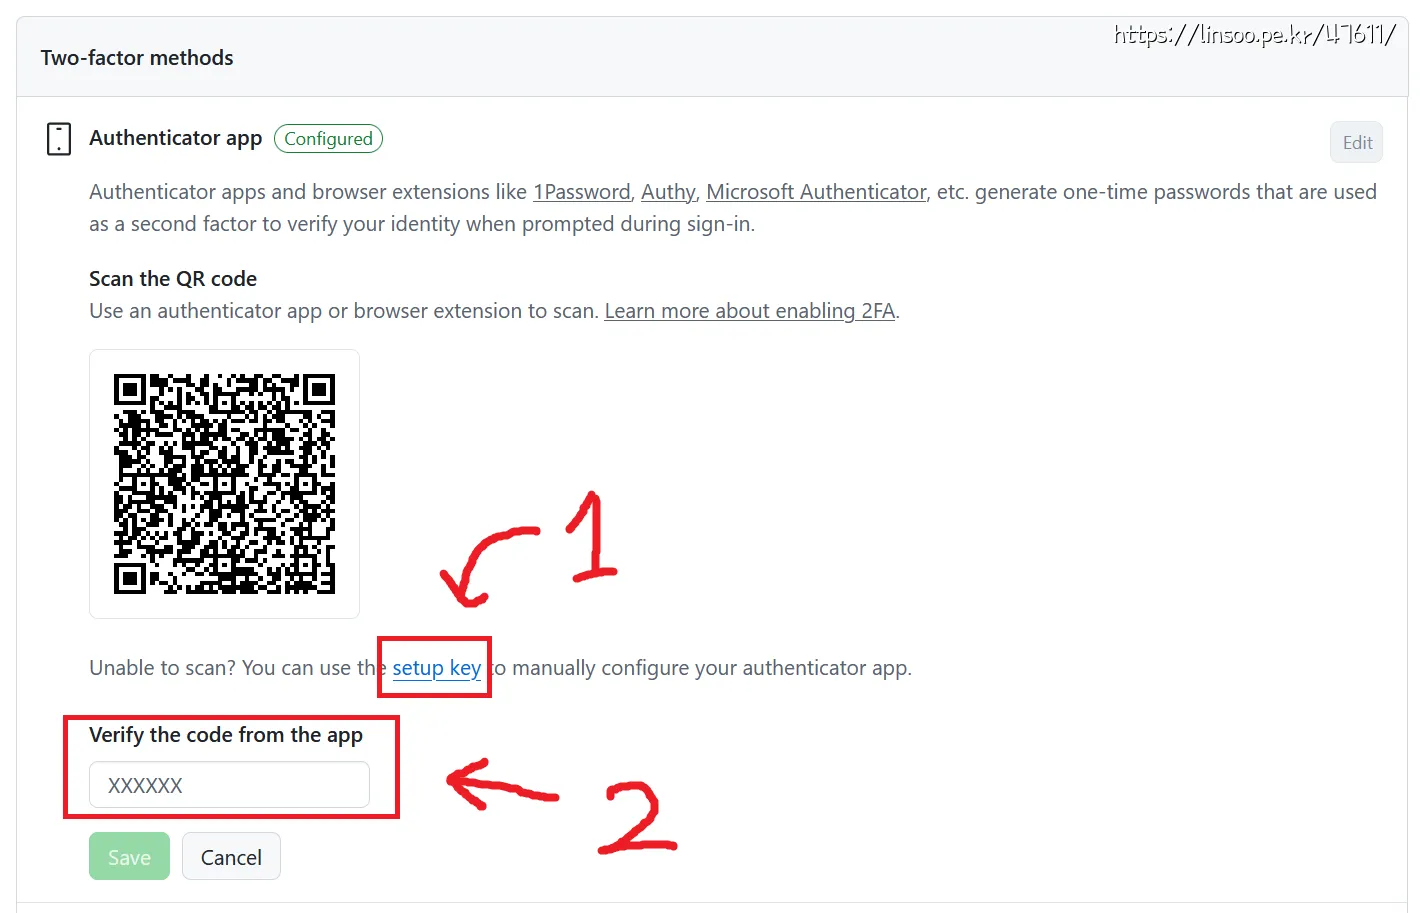Select the Two-factor methods heading

(137, 58)
